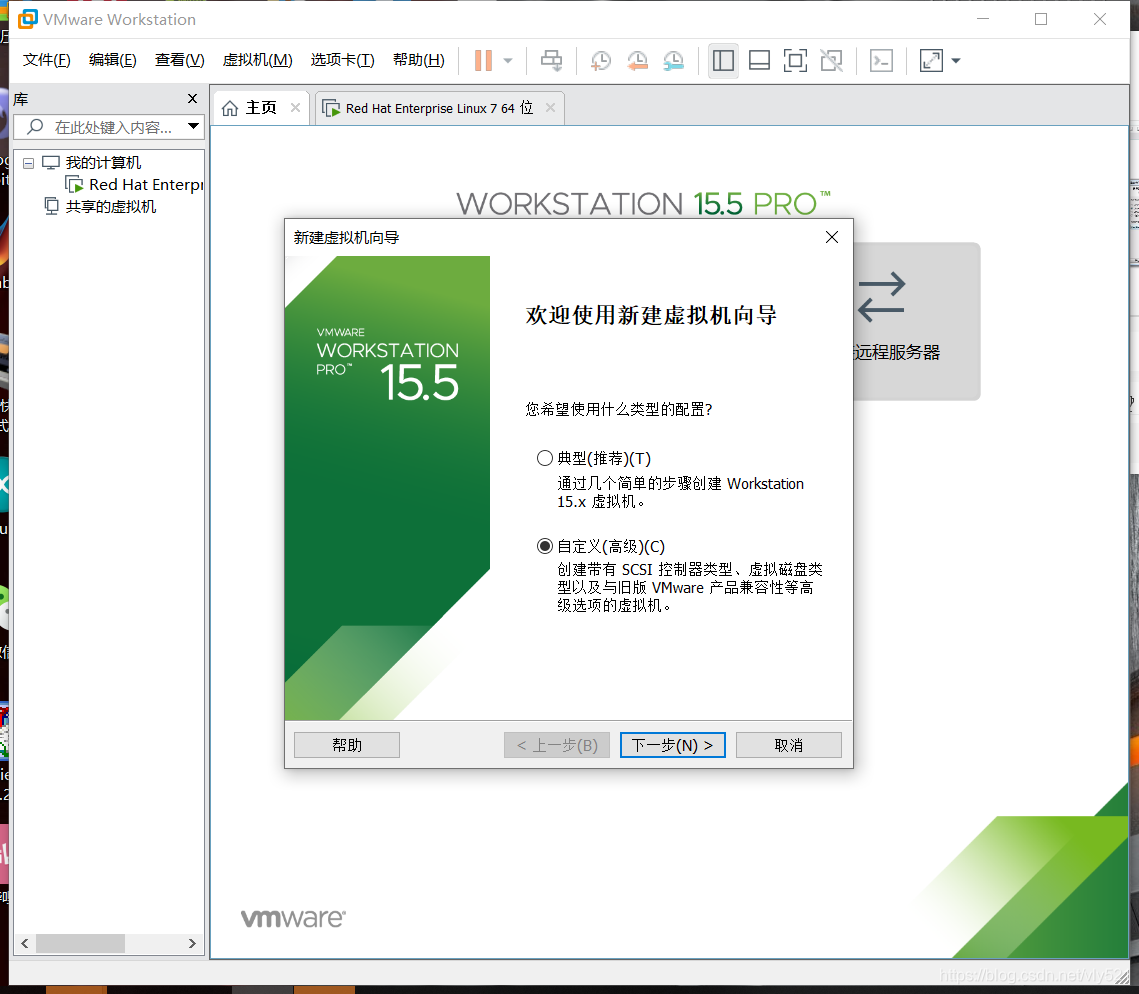Viewport: 1139px width, 994px height.
Task: Toggle the thumbnail bar view icon
Action: pyautogui.click(x=759, y=60)
